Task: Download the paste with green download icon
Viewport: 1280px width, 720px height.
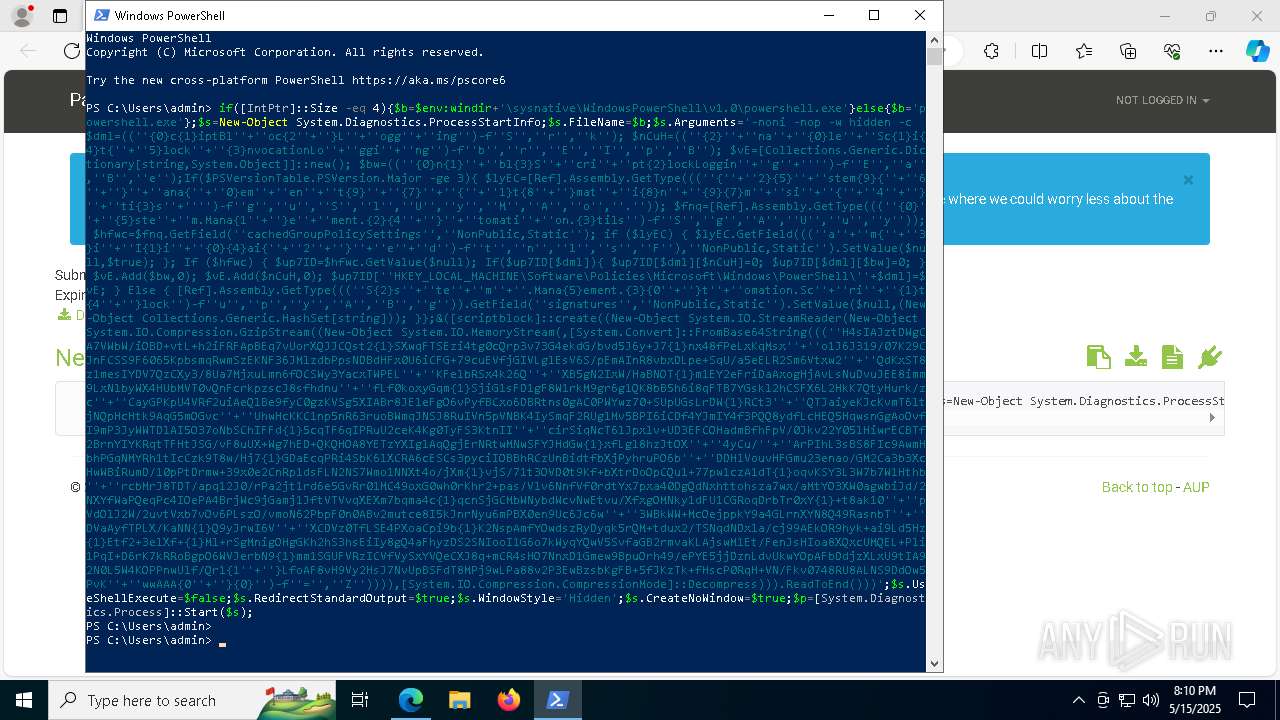Action: pyautogui.click(x=1135, y=357)
